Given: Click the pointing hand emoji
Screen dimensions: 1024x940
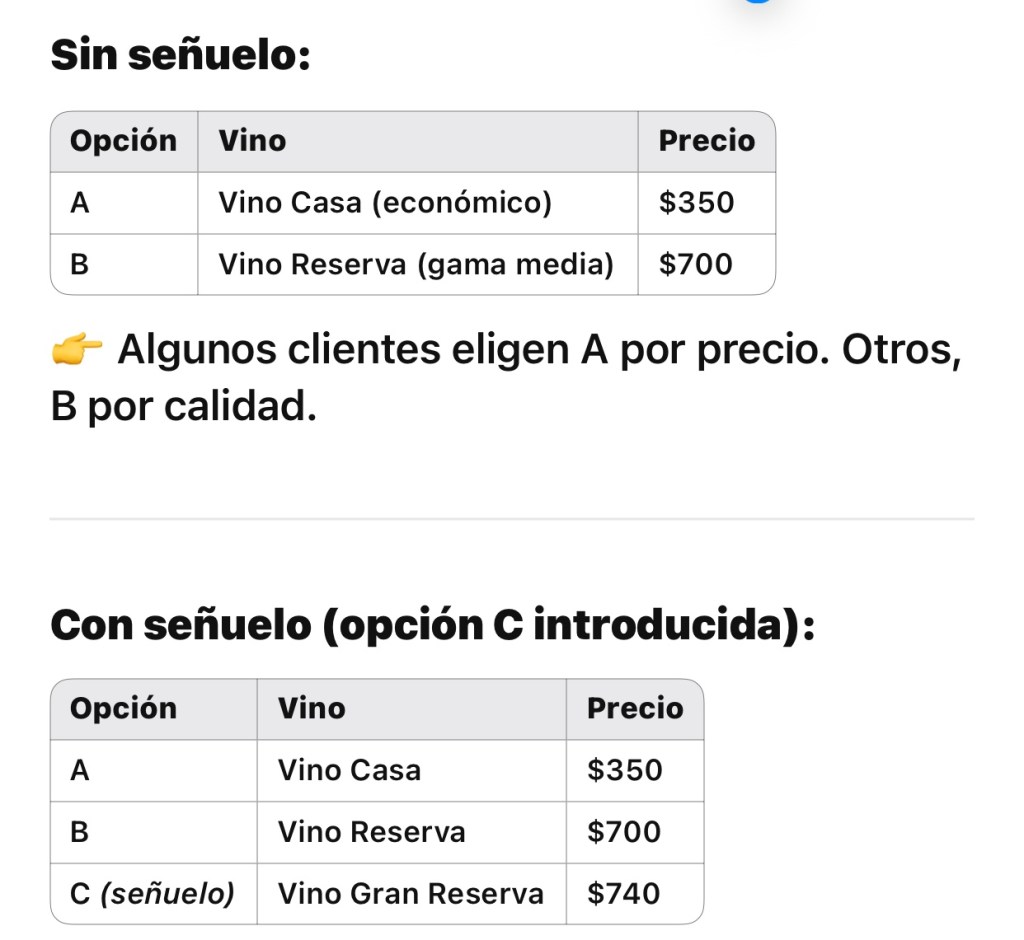Looking at the screenshot, I should pyautogui.click(x=78, y=351).
